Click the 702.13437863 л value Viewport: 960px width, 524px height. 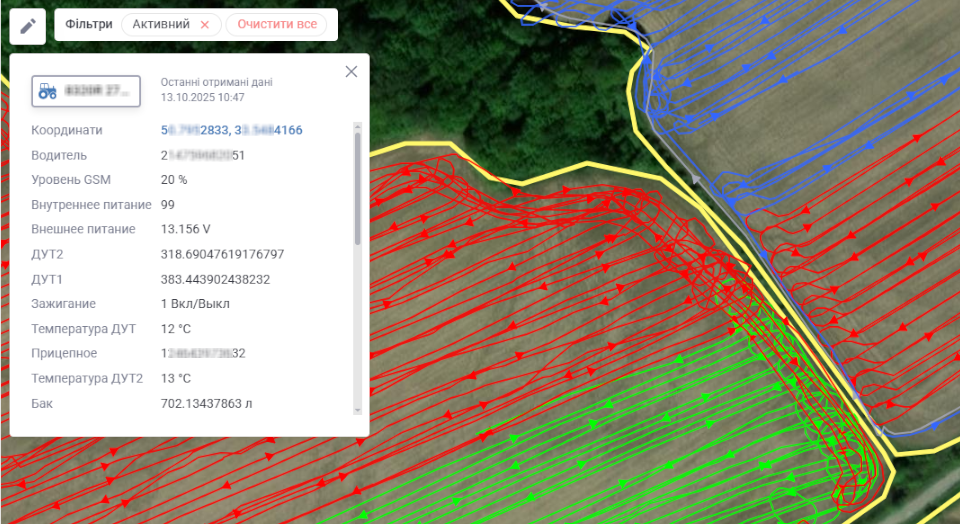point(206,403)
